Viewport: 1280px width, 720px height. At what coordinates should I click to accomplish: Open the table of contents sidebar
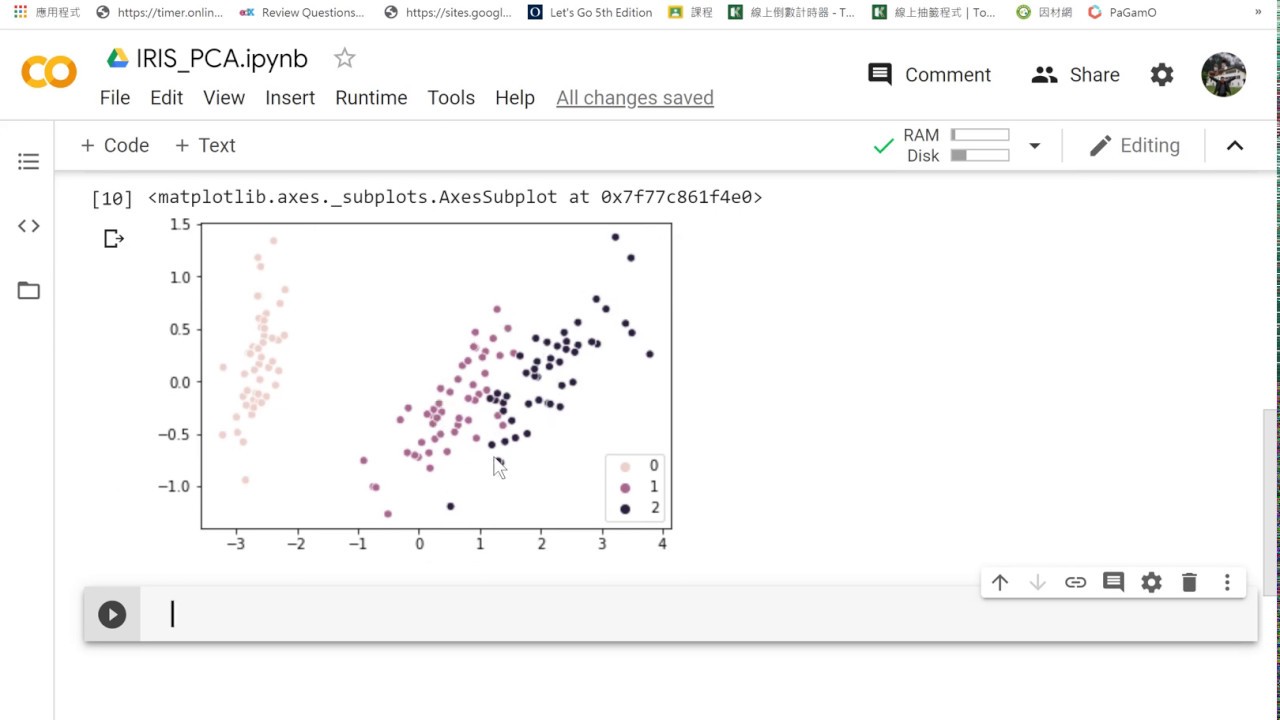click(x=28, y=161)
